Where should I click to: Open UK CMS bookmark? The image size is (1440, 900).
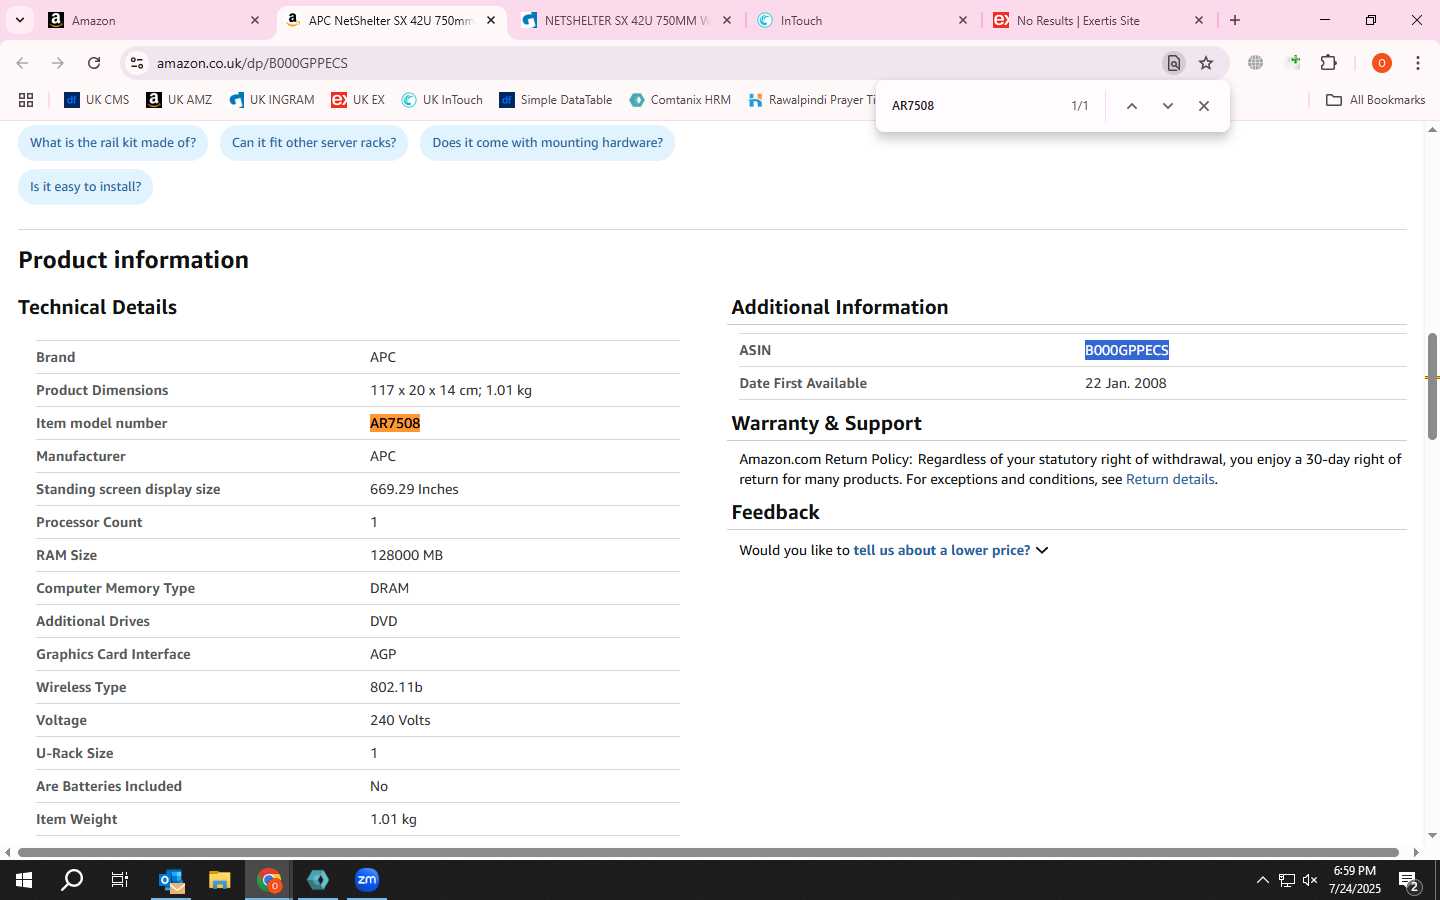tap(96, 100)
